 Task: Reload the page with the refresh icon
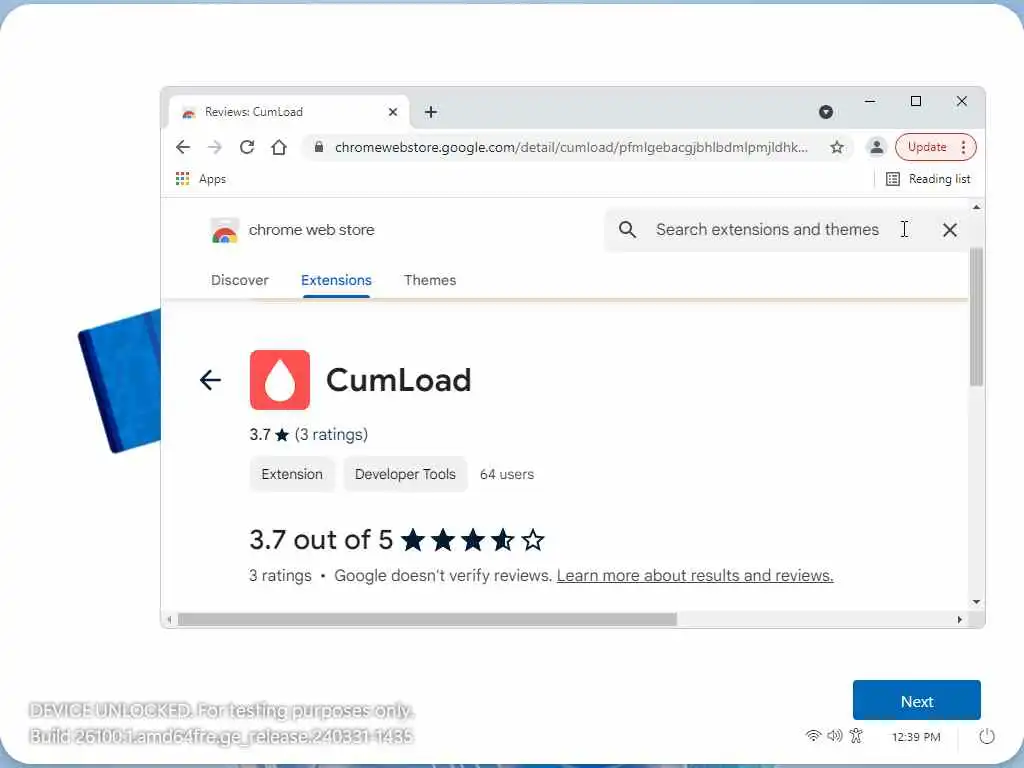247,147
